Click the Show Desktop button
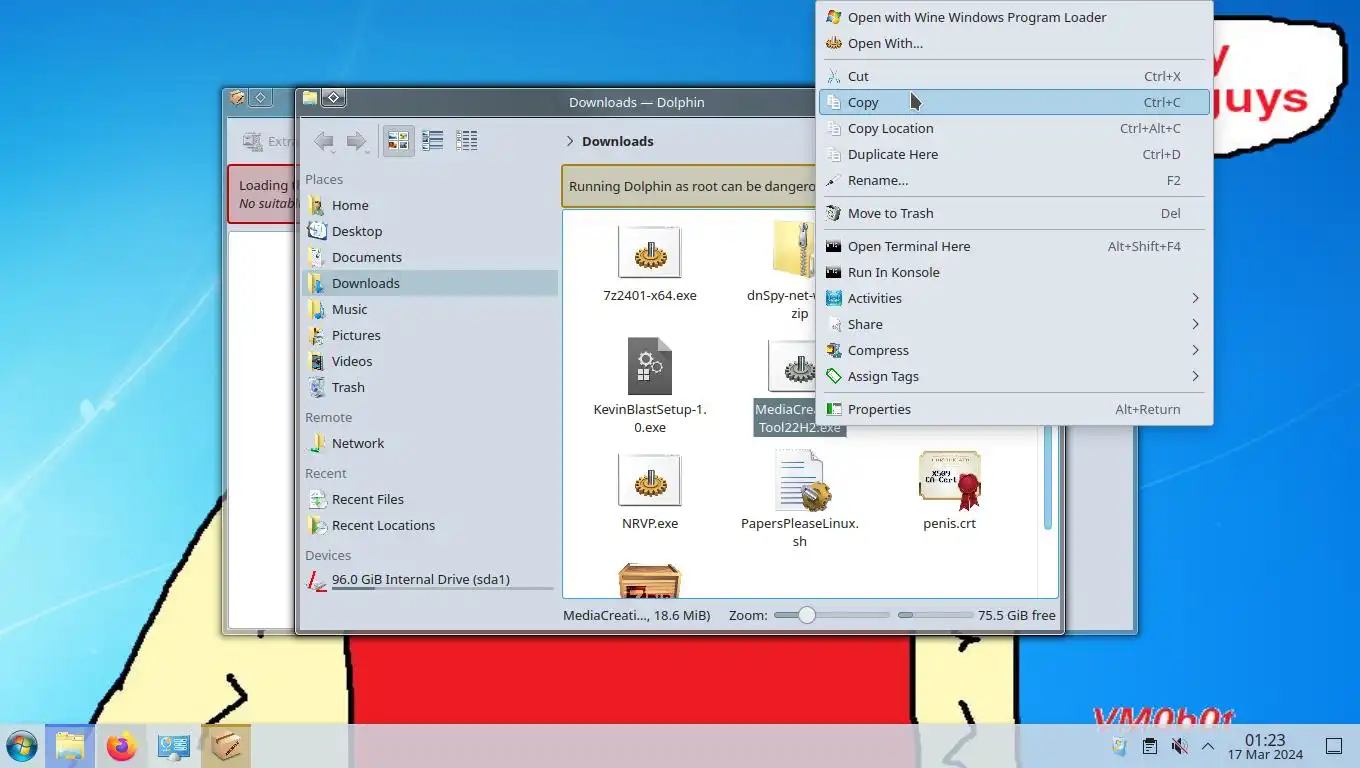The image size is (1360, 768). pyautogui.click(x=1334, y=746)
